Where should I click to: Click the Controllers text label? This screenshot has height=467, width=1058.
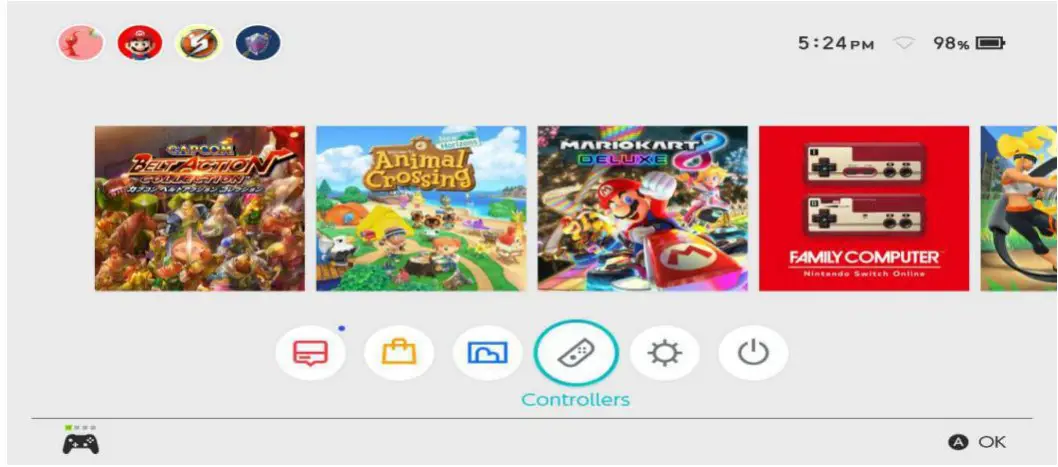(576, 400)
